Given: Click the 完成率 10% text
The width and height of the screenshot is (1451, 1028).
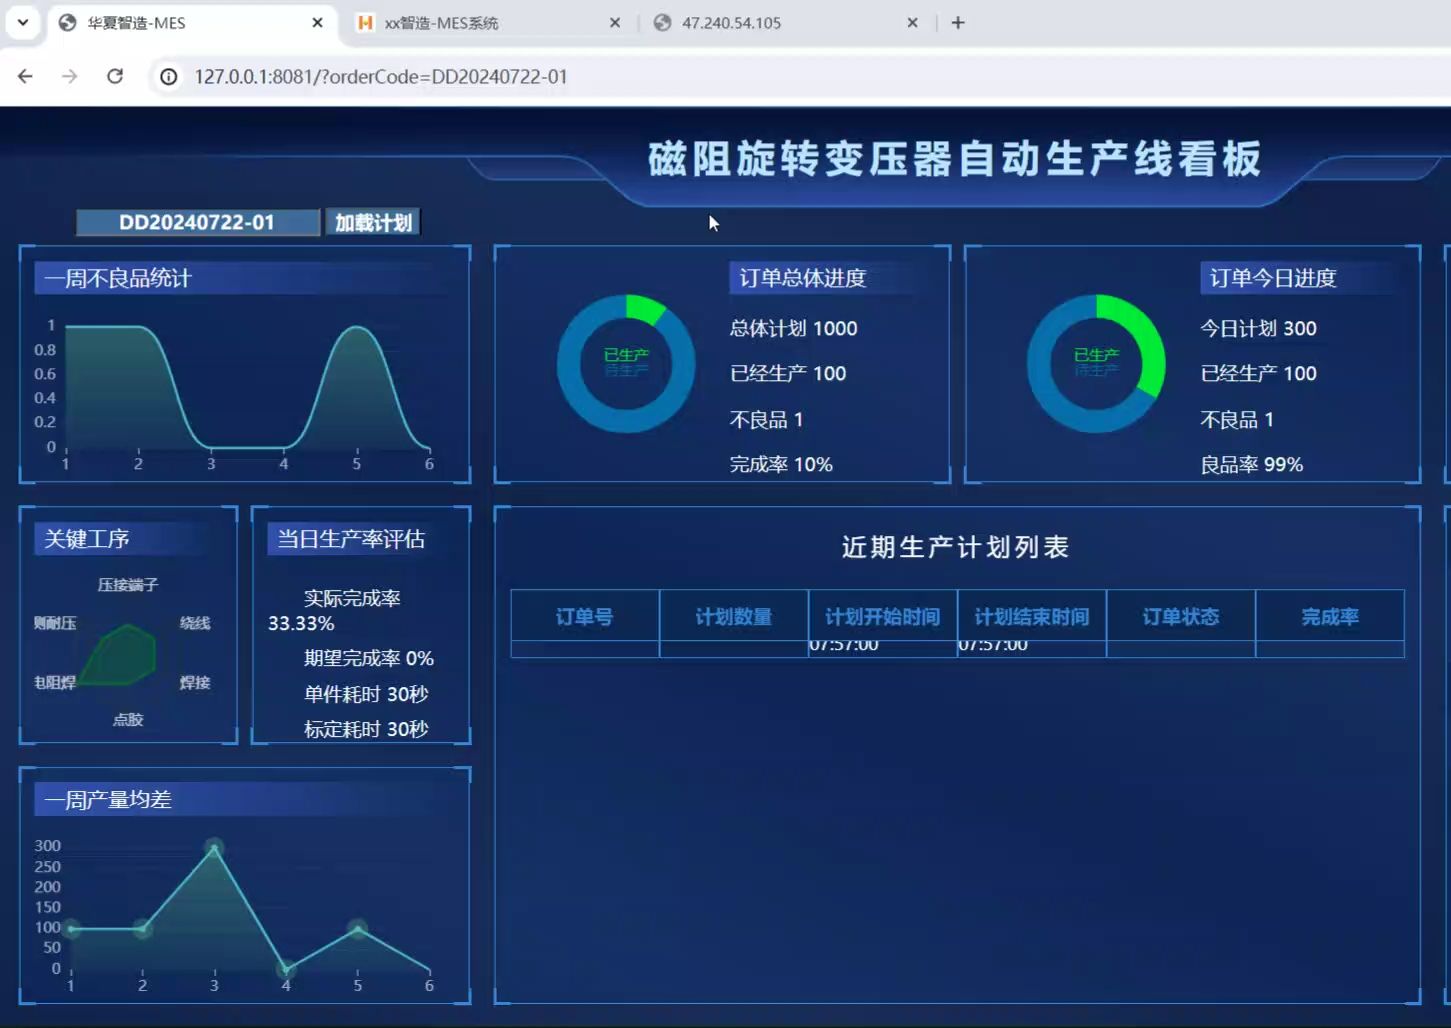Looking at the screenshot, I should click(x=781, y=464).
